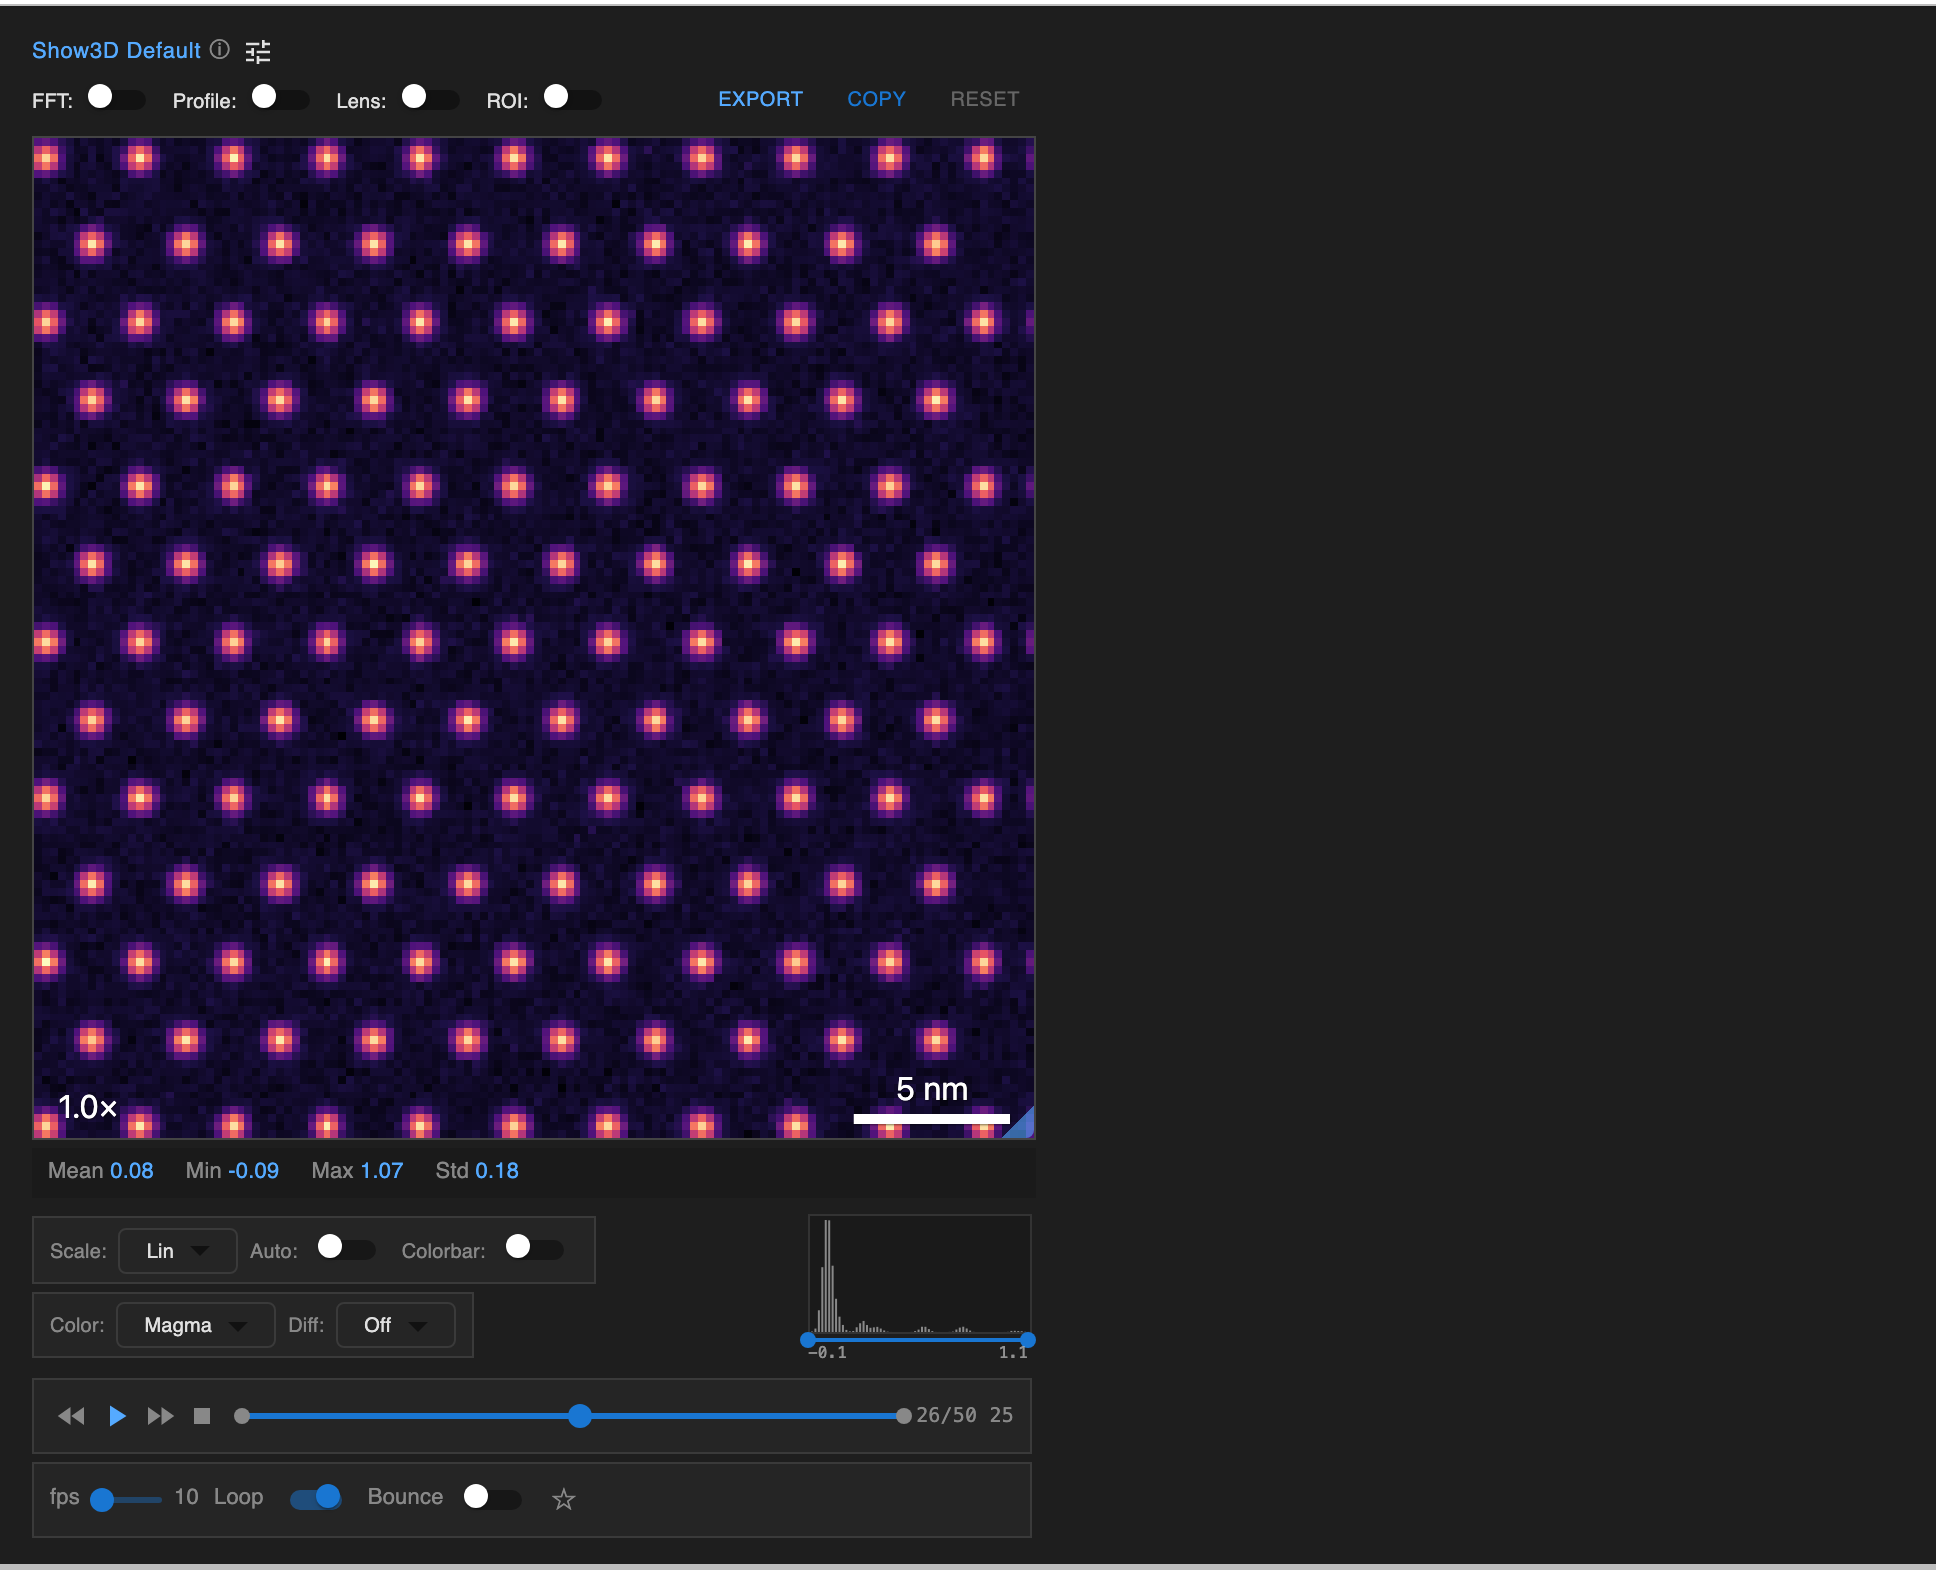
Task: Turn on the ROI toggle
Action: click(x=571, y=99)
